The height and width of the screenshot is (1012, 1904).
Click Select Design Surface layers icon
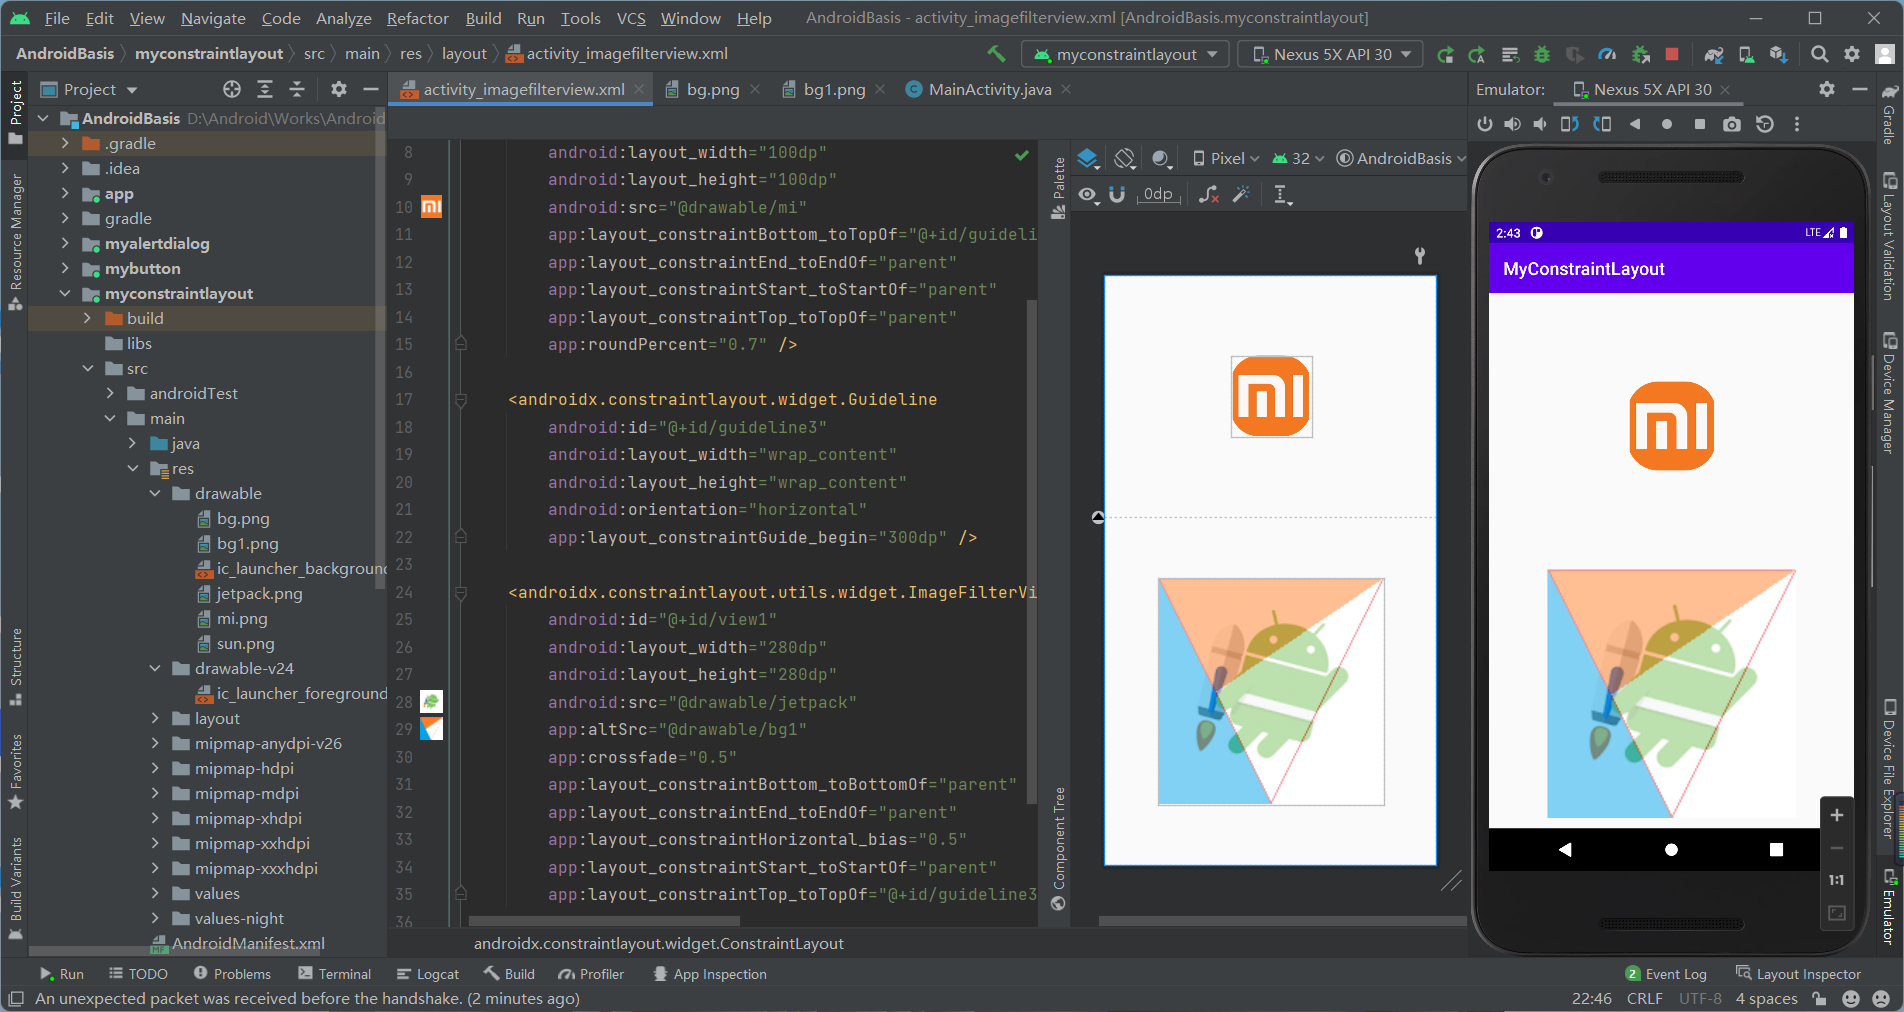pos(1089,158)
